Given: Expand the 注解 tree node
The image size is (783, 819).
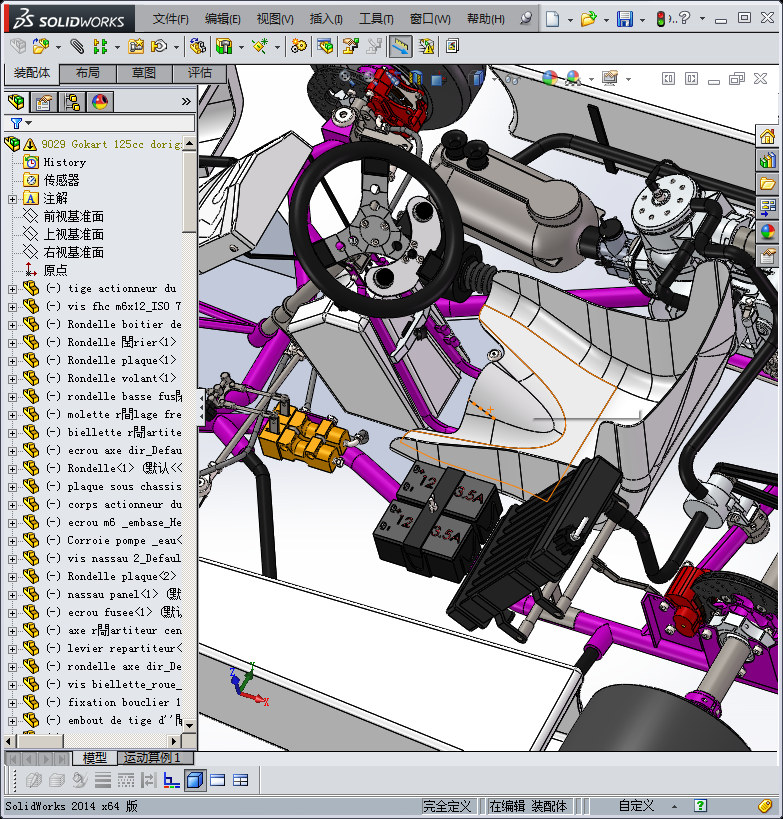Looking at the screenshot, I should (13, 199).
